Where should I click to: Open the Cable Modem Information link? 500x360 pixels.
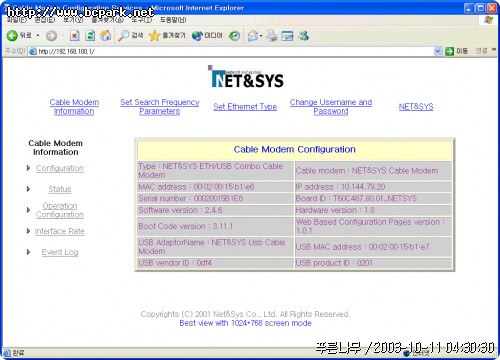coord(74,107)
